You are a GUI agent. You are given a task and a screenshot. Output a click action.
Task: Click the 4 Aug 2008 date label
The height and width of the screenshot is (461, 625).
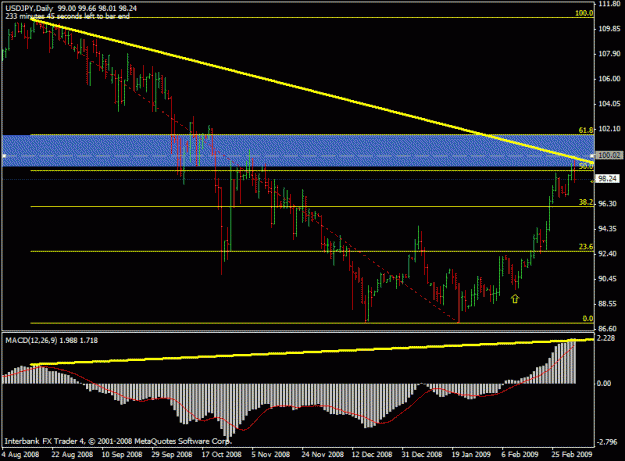pyautogui.click(x=21, y=454)
